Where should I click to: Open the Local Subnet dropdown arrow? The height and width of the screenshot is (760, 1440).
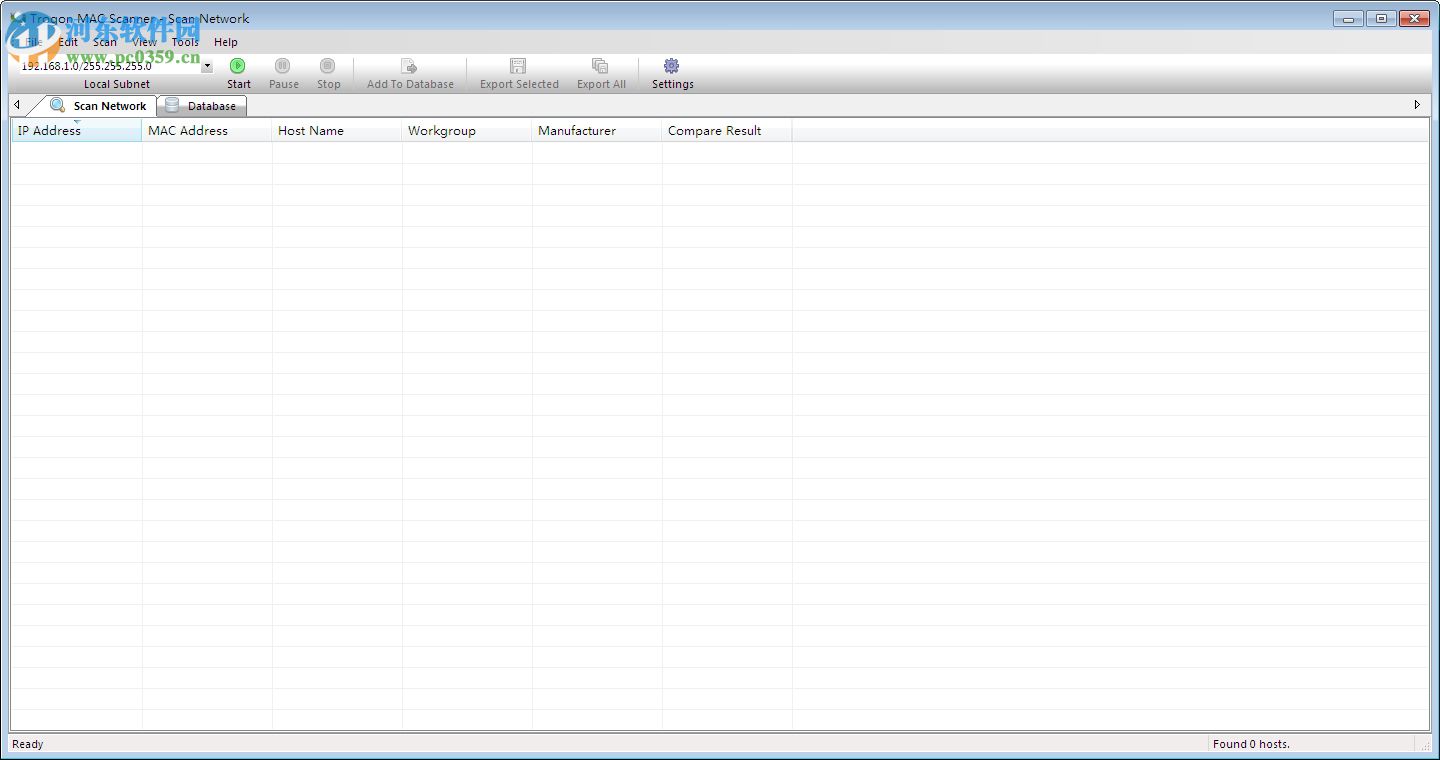207,65
